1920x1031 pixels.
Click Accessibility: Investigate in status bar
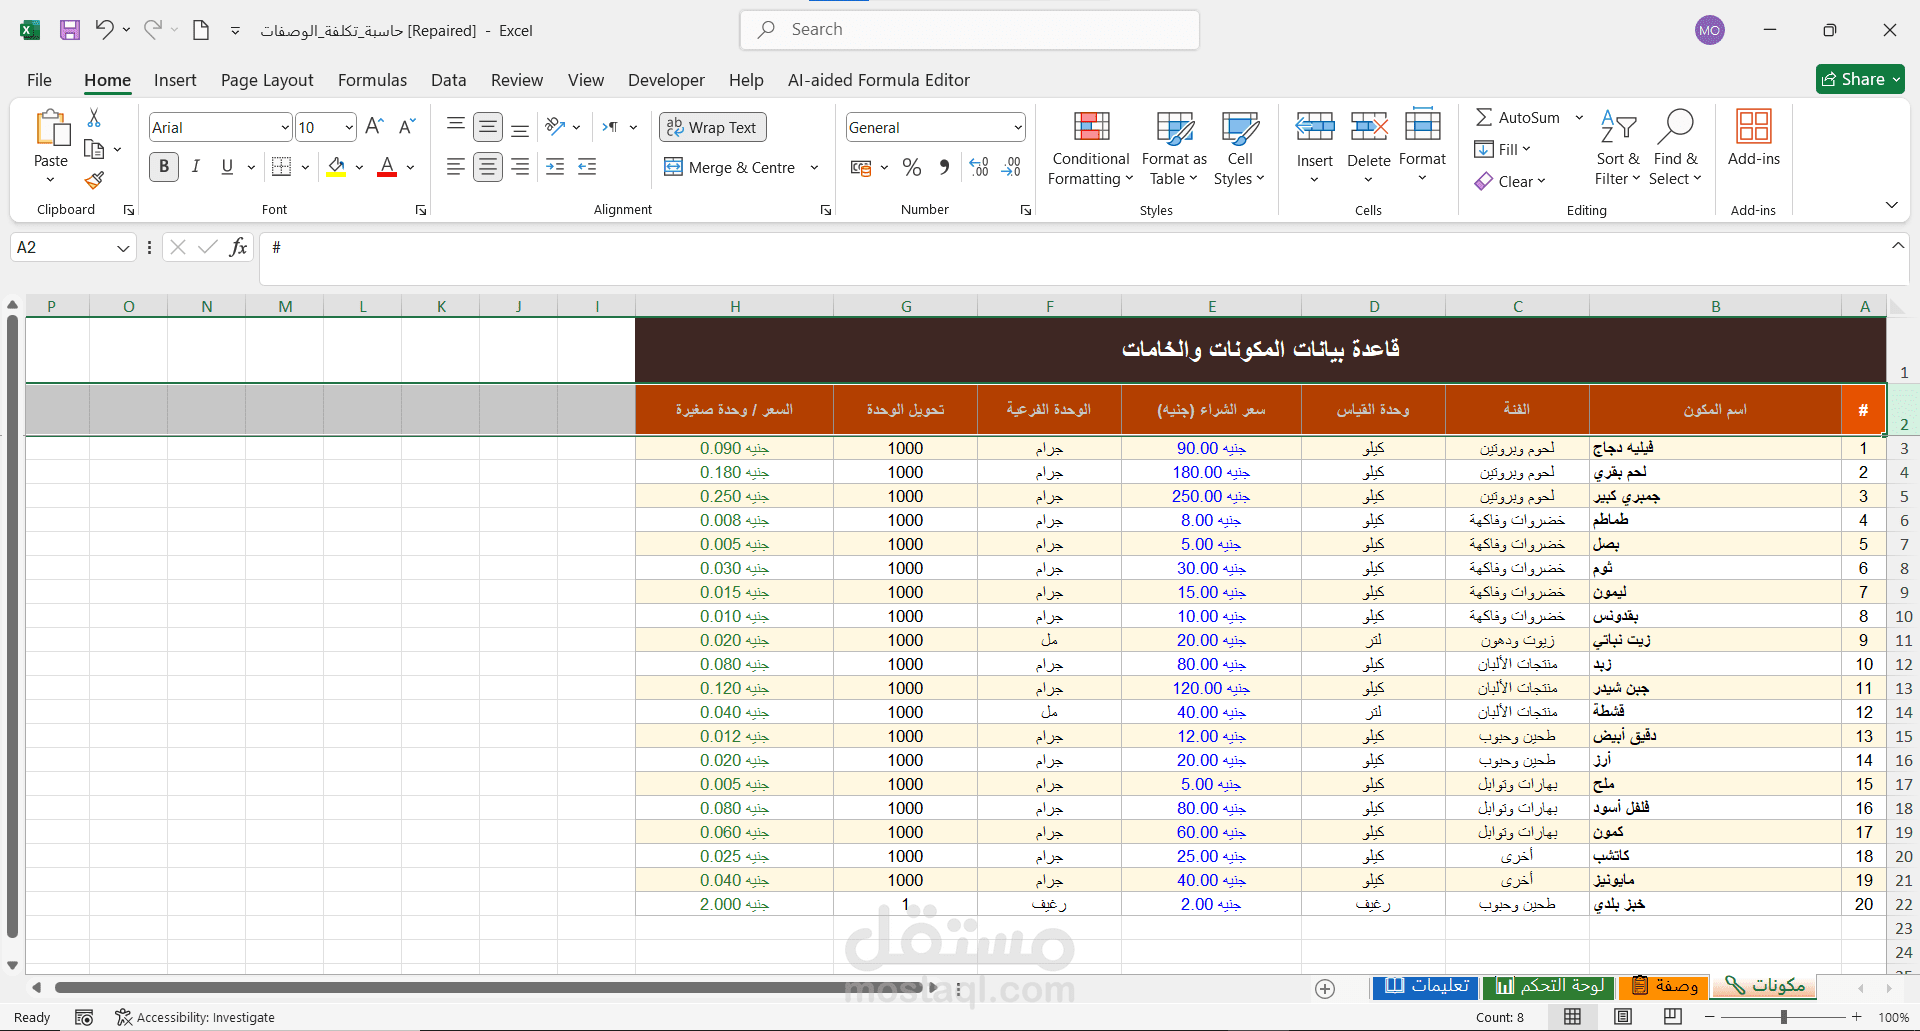click(x=195, y=1017)
